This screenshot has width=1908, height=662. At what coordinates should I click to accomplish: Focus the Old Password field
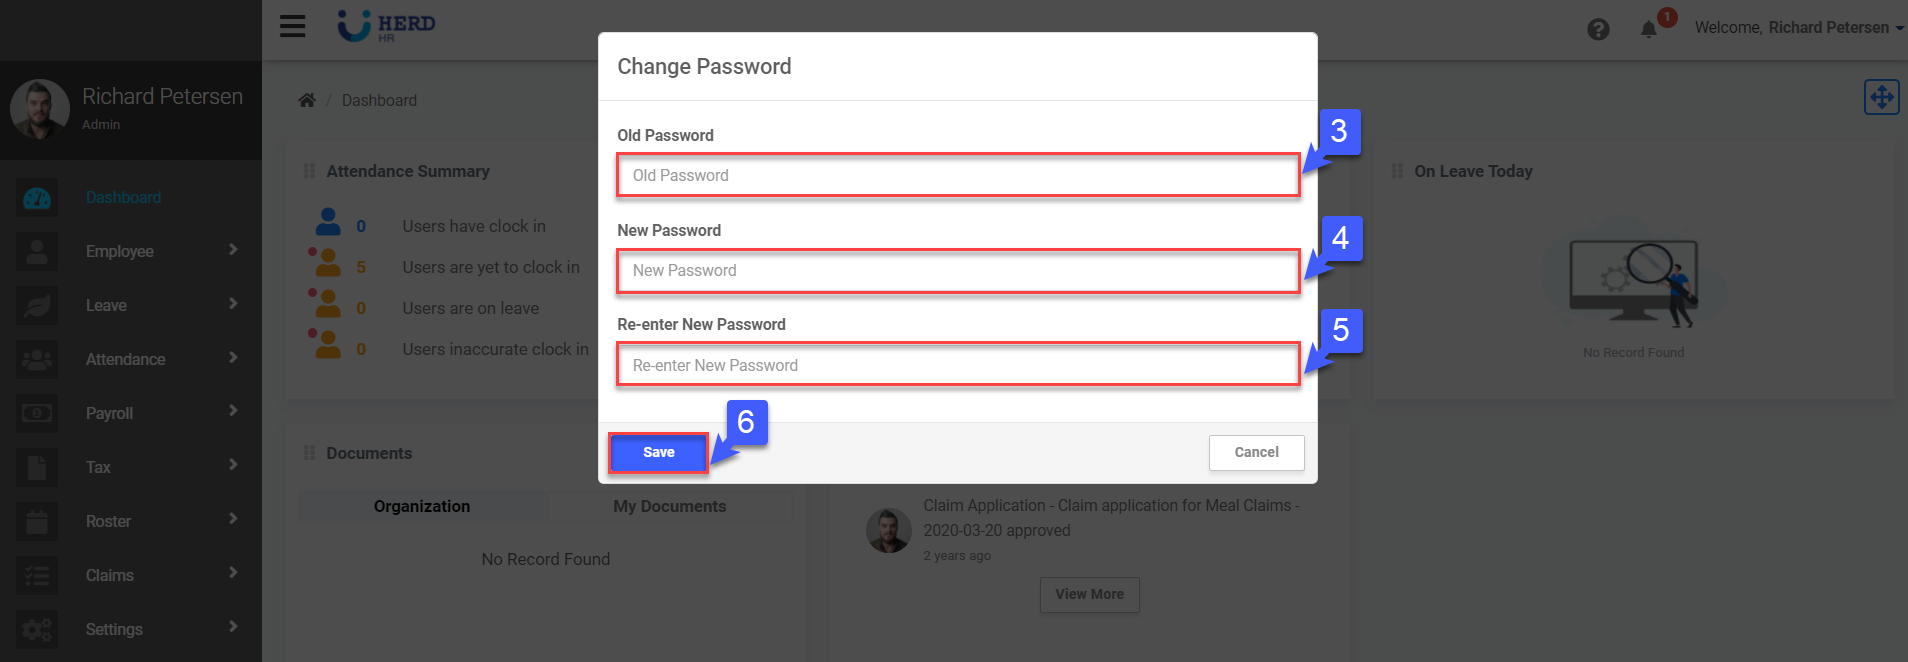click(957, 175)
